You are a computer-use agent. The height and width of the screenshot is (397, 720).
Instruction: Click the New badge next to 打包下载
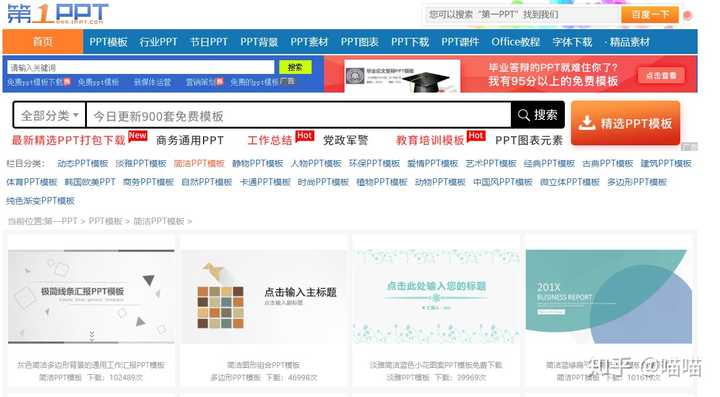137,136
